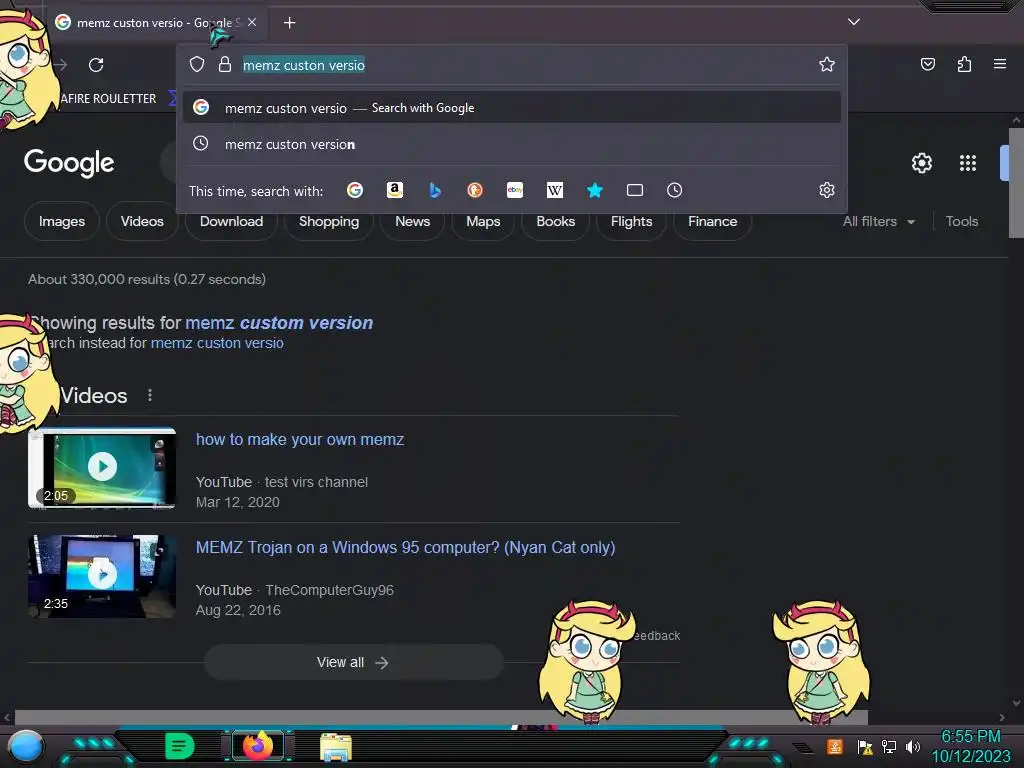The width and height of the screenshot is (1024, 768).
Task: Switch to the Shopping results tab
Action: coord(328,221)
